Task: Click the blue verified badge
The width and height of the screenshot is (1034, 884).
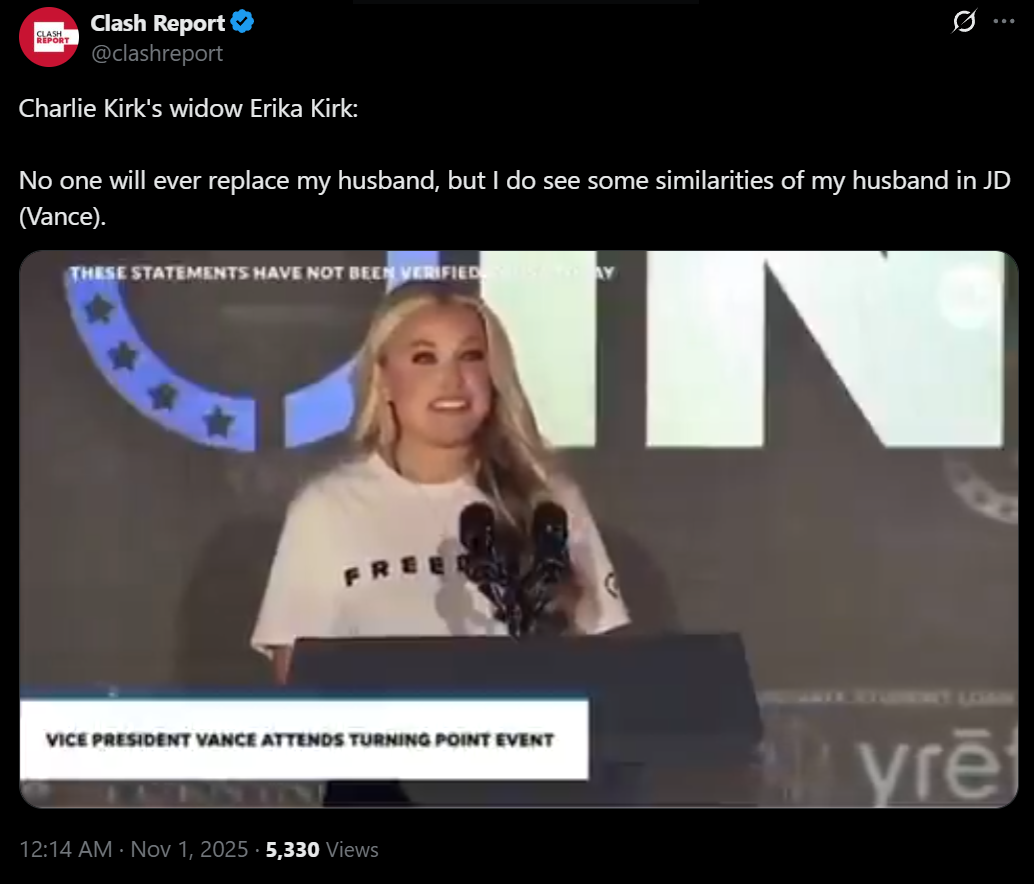Action: pyautogui.click(x=243, y=22)
